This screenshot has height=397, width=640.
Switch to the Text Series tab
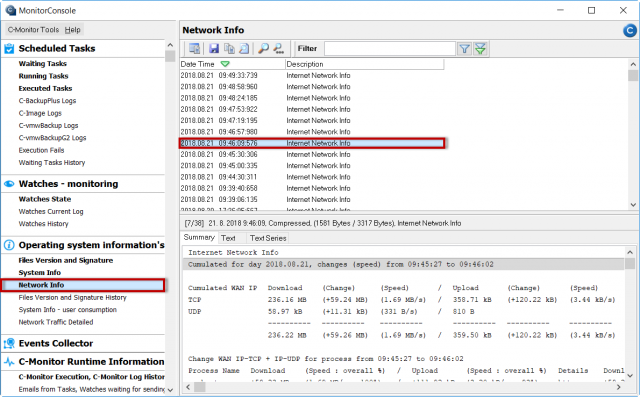268,238
